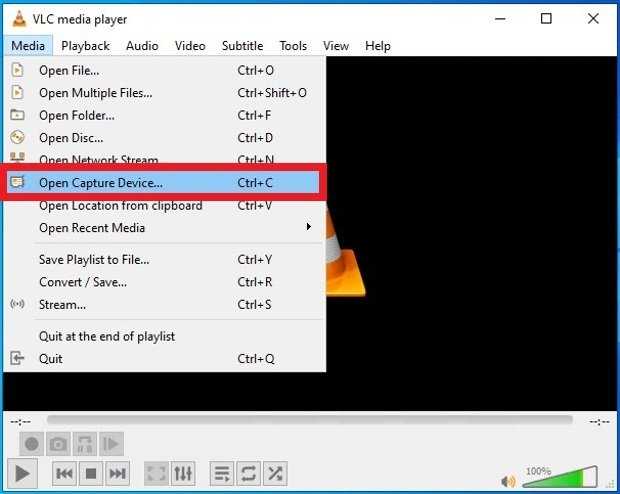Minimize the VLC window
The width and height of the screenshot is (620, 494).
(500, 18)
